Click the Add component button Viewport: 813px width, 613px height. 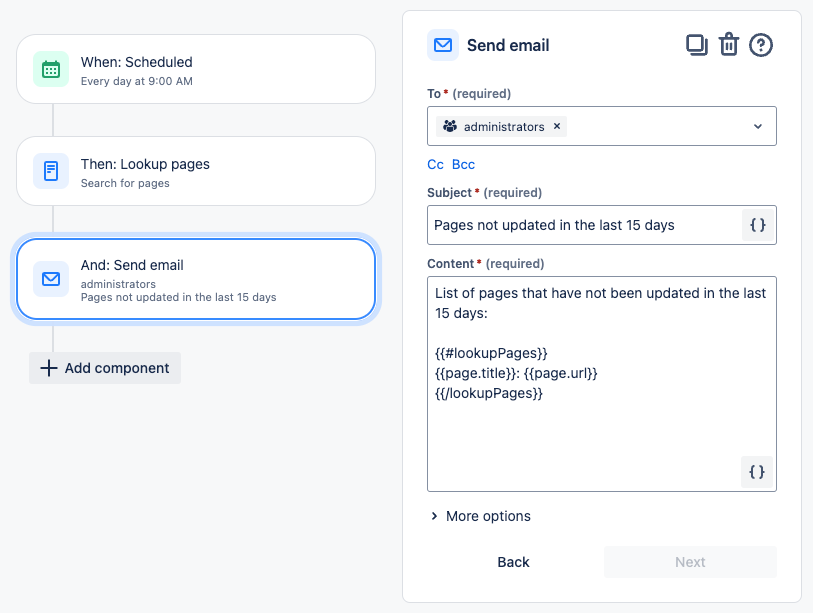104,368
